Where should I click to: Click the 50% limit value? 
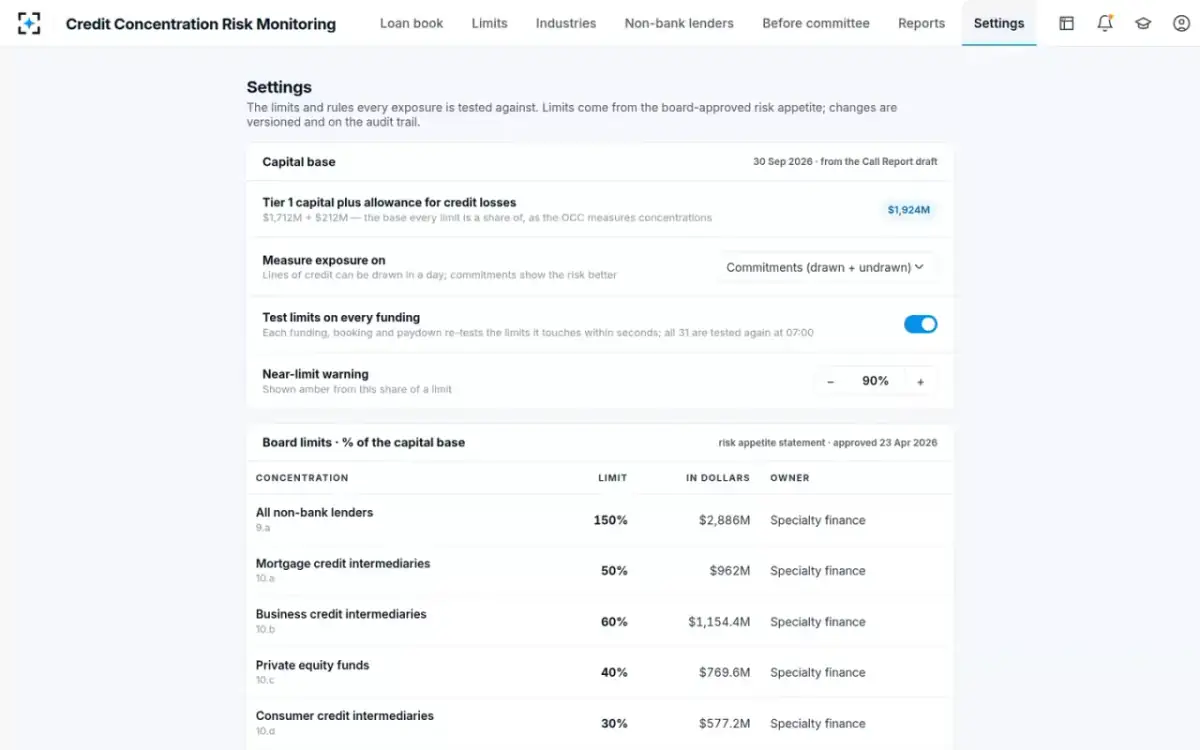[x=614, y=571]
